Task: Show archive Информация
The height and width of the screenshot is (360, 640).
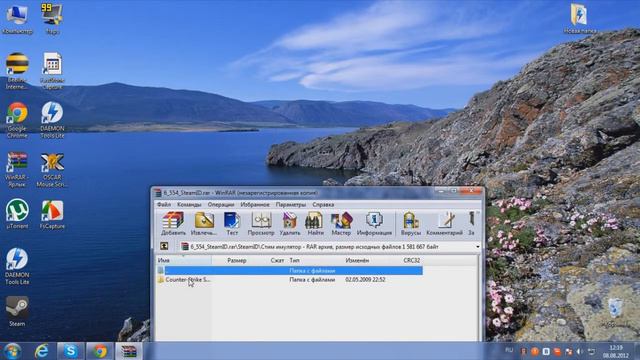Action: [374, 224]
